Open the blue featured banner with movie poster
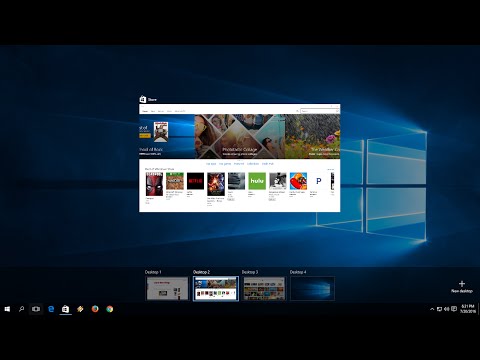Screen dimensions: 480x360 click(x=167, y=136)
